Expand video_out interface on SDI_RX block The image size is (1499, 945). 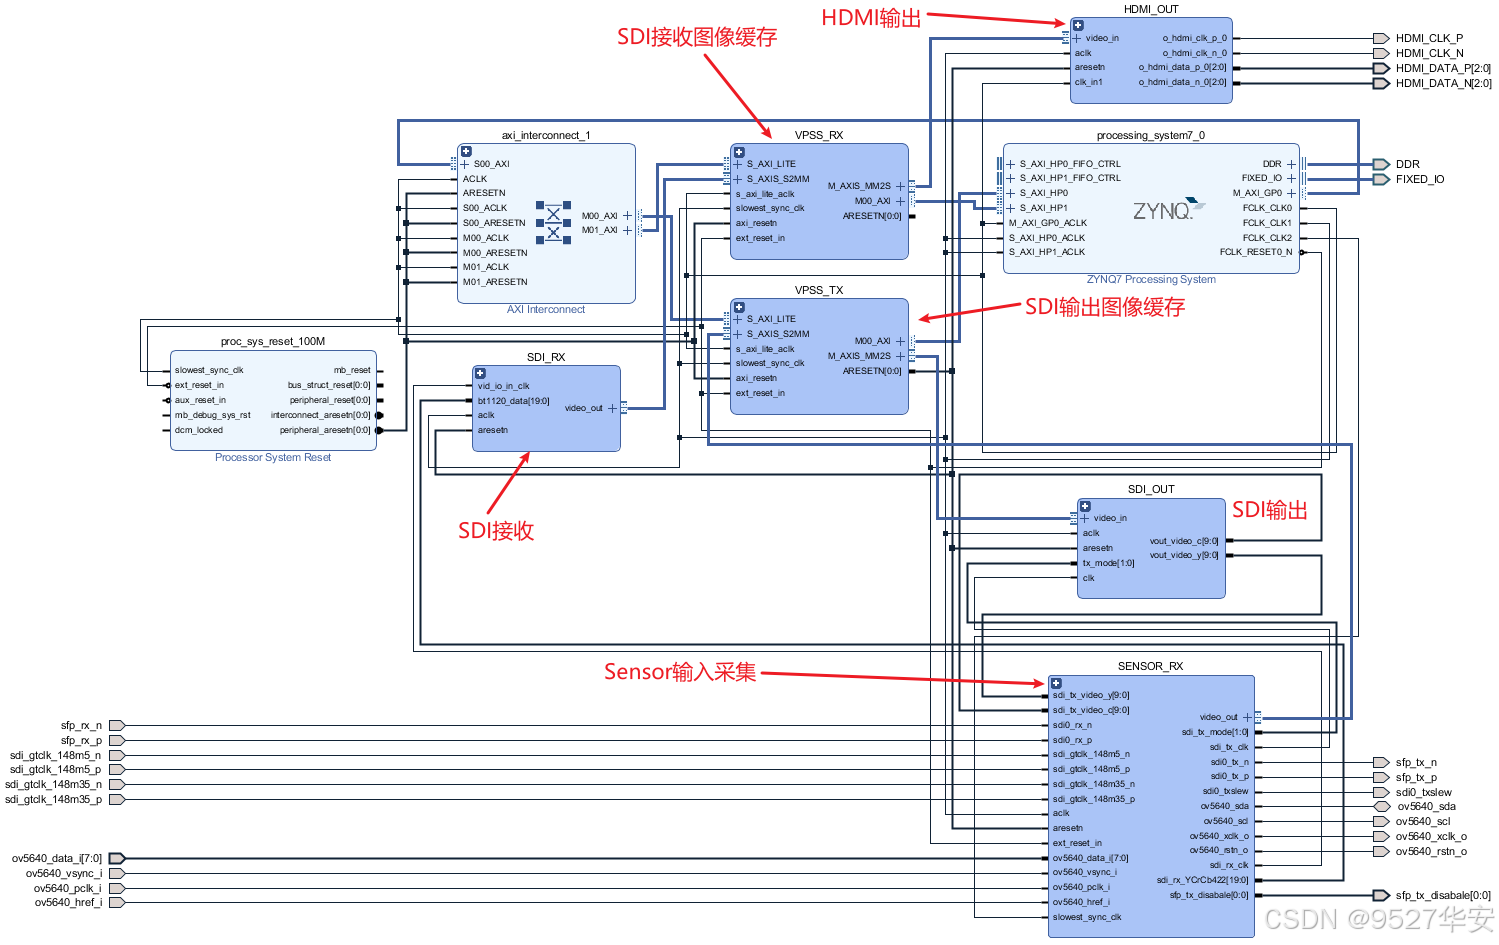(613, 408)
